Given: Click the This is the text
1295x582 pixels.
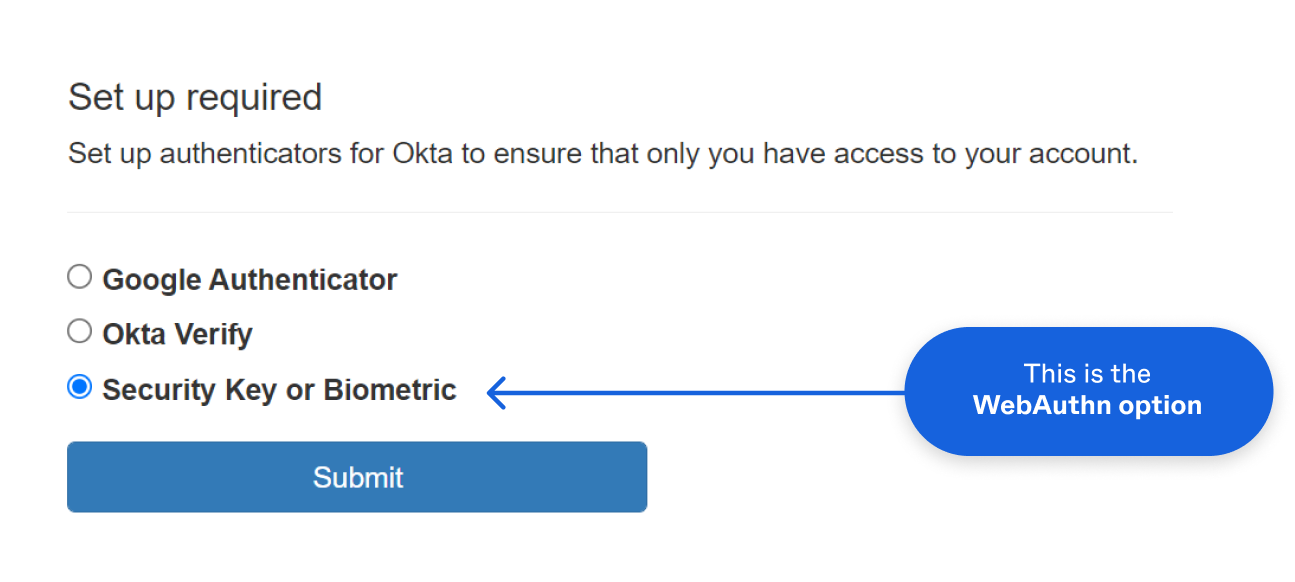Looking at the screenshot, I should pyautogui.click(x=1088, y=373).
